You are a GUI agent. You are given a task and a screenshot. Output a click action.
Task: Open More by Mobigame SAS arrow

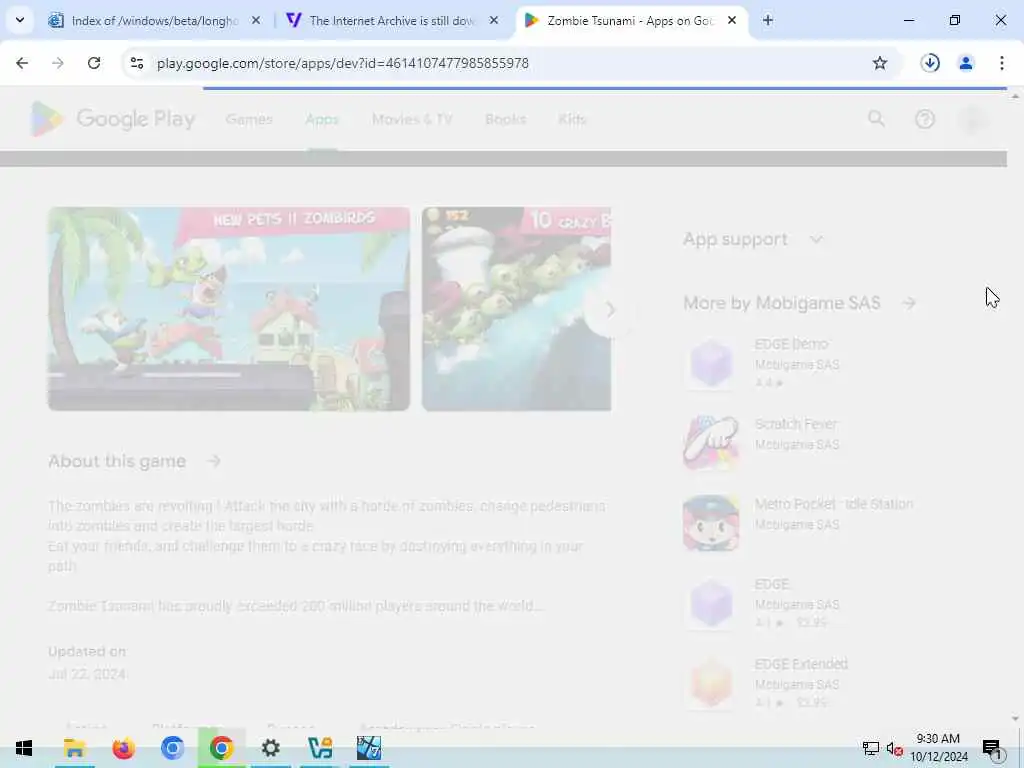tap(908, 303)
